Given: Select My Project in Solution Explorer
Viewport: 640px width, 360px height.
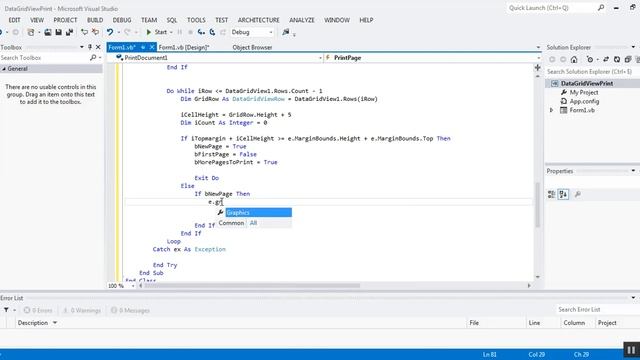Looking at the screenshot, I should [584, 93].
